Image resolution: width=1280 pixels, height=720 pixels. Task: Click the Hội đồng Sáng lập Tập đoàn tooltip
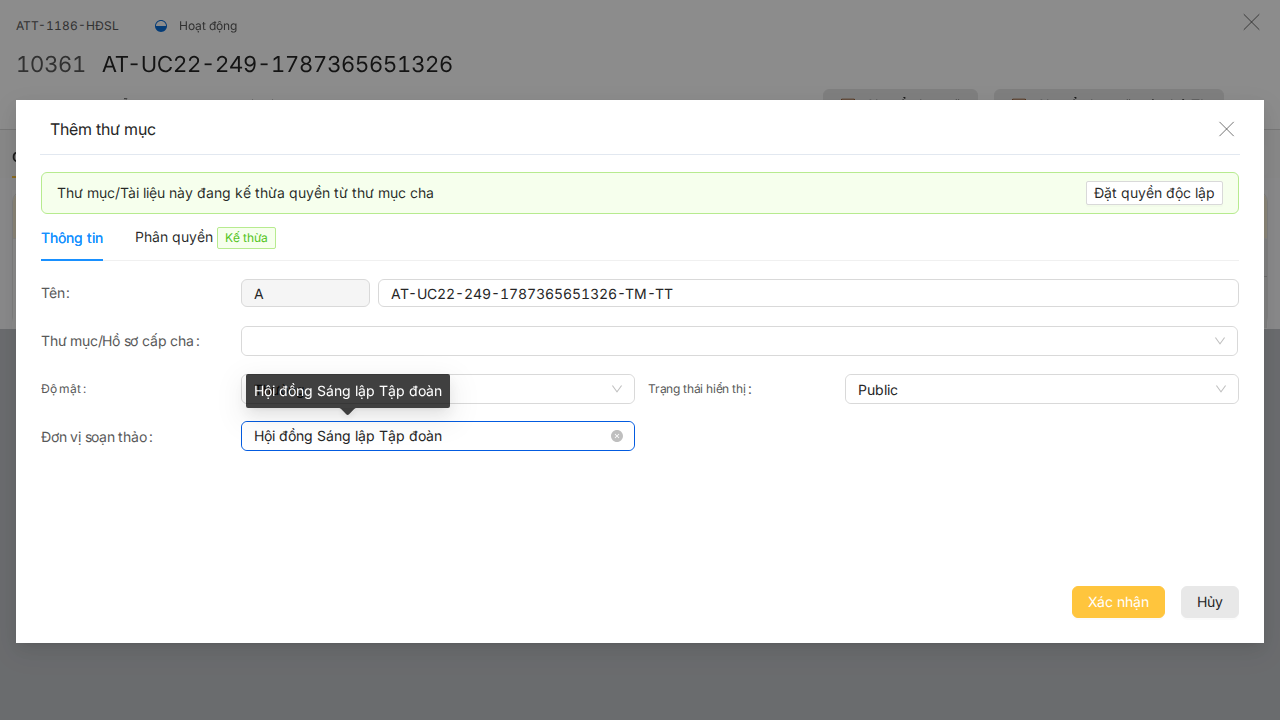tap(348, 391)
